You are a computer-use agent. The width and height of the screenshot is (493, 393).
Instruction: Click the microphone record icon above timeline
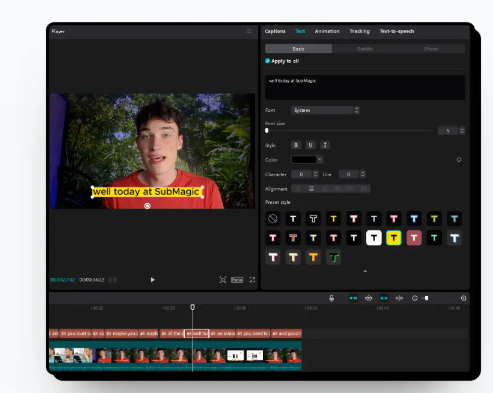point(331,298)
